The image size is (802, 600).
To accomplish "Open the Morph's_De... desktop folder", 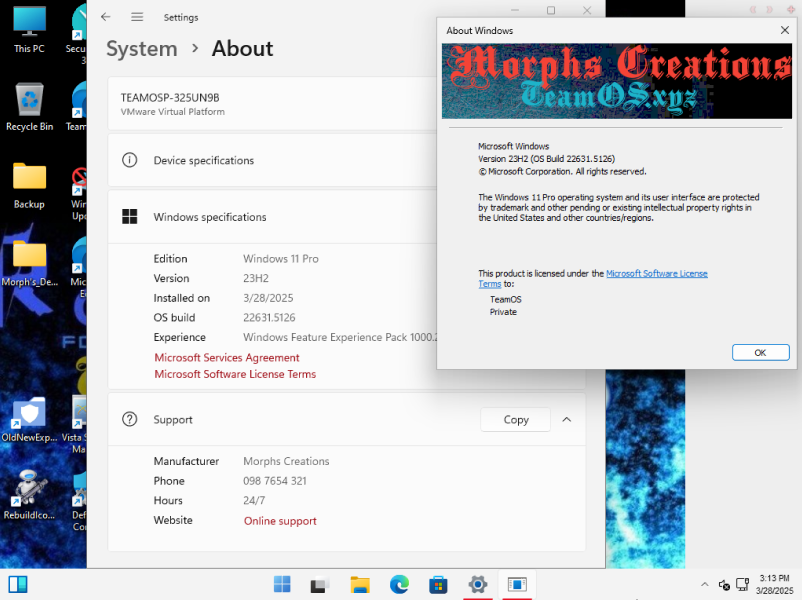I will click(x=29, y=263).
